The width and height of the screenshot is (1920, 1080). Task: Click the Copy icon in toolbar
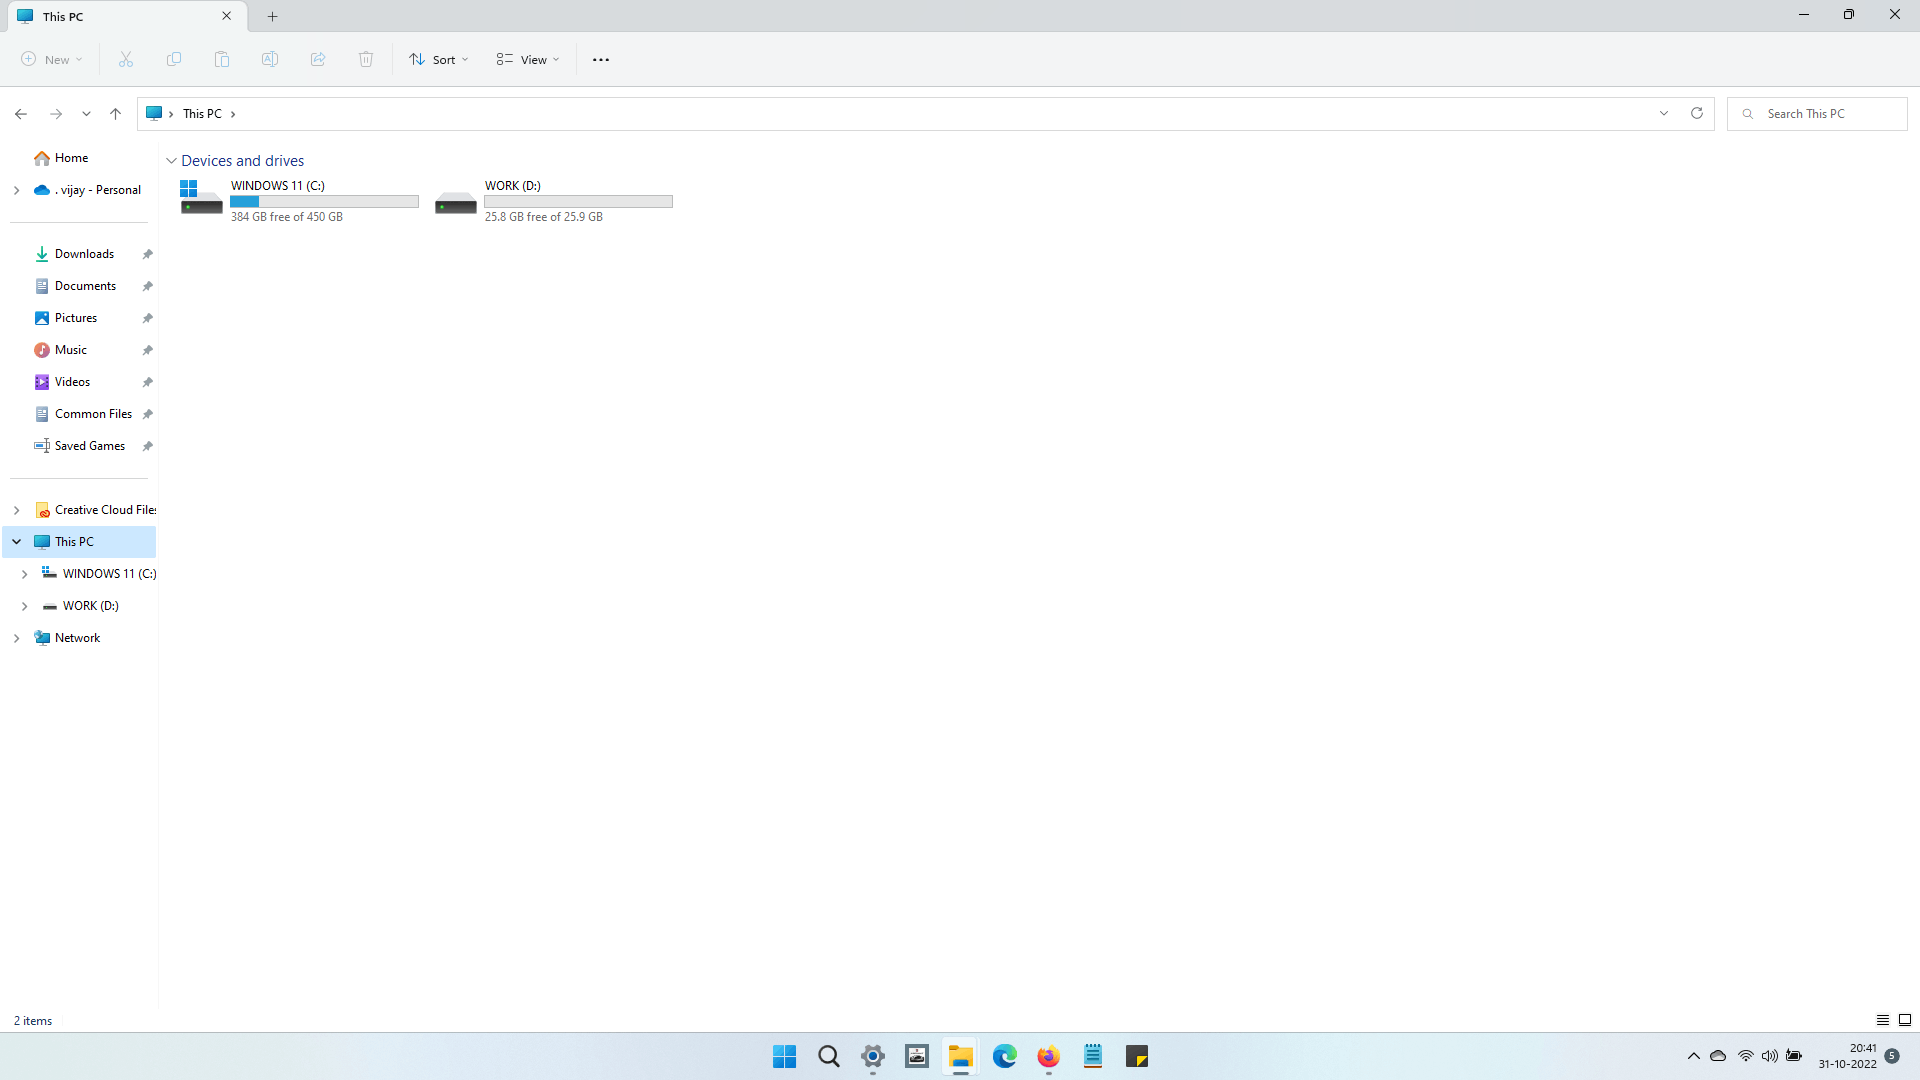174,60
